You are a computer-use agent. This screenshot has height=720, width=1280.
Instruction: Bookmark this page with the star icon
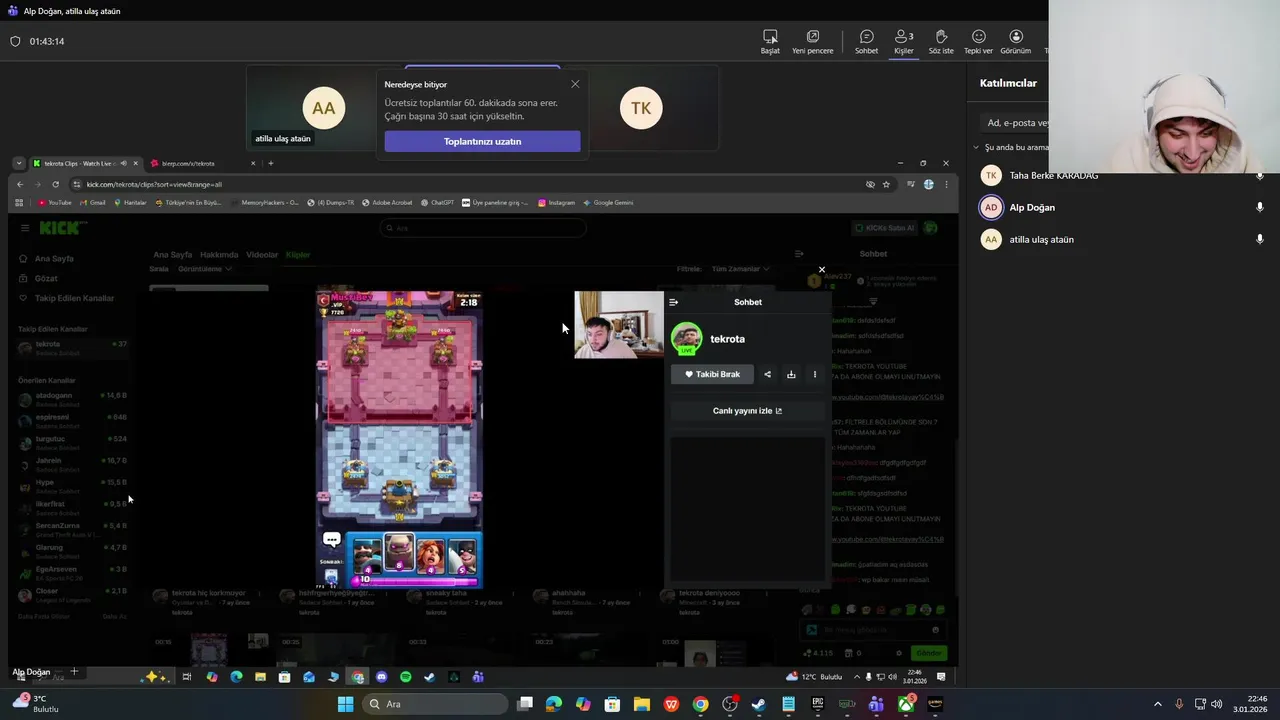point(886,184)
